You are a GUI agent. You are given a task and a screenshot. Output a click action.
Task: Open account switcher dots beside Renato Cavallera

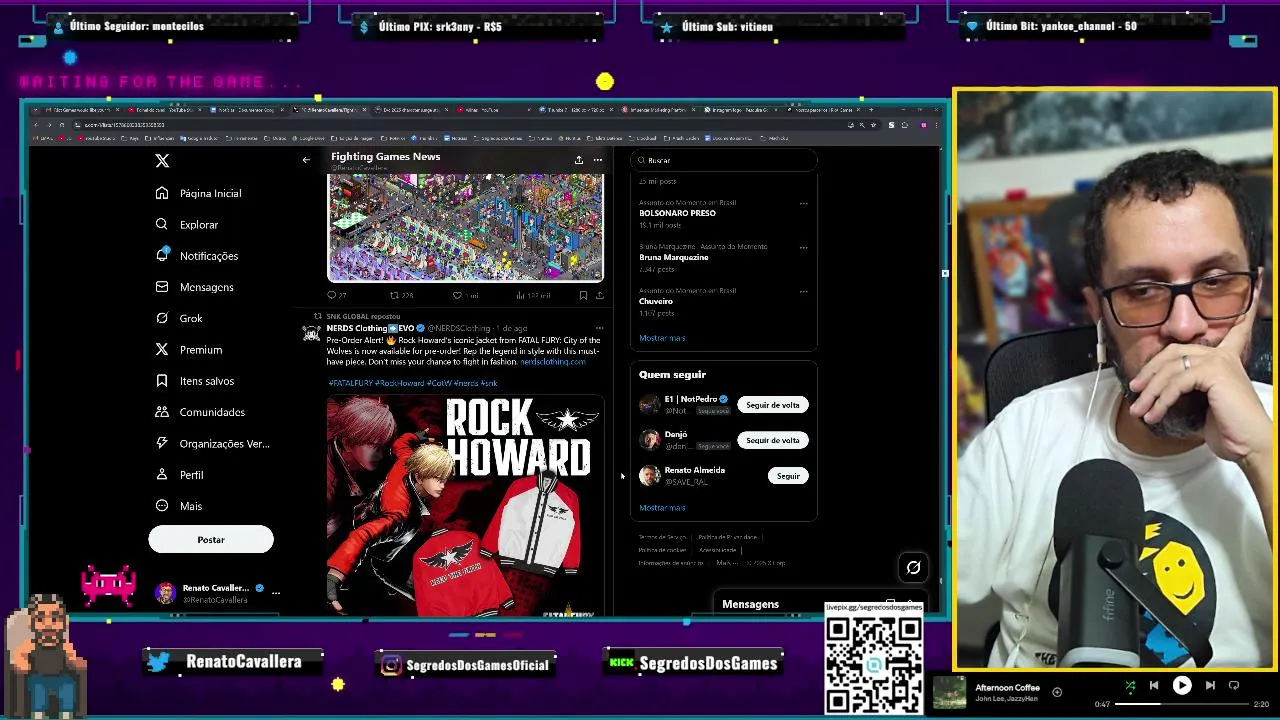click(276, 593)
